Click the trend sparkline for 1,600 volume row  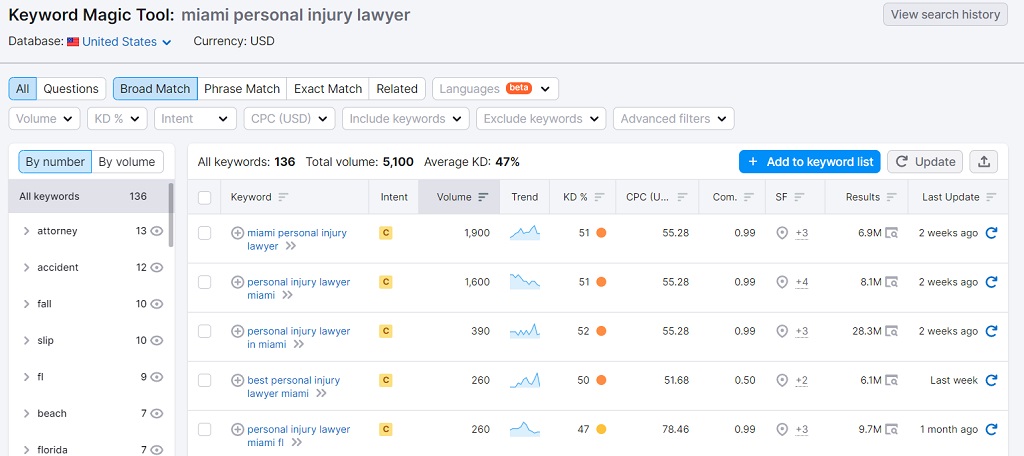tap(524, 282)
